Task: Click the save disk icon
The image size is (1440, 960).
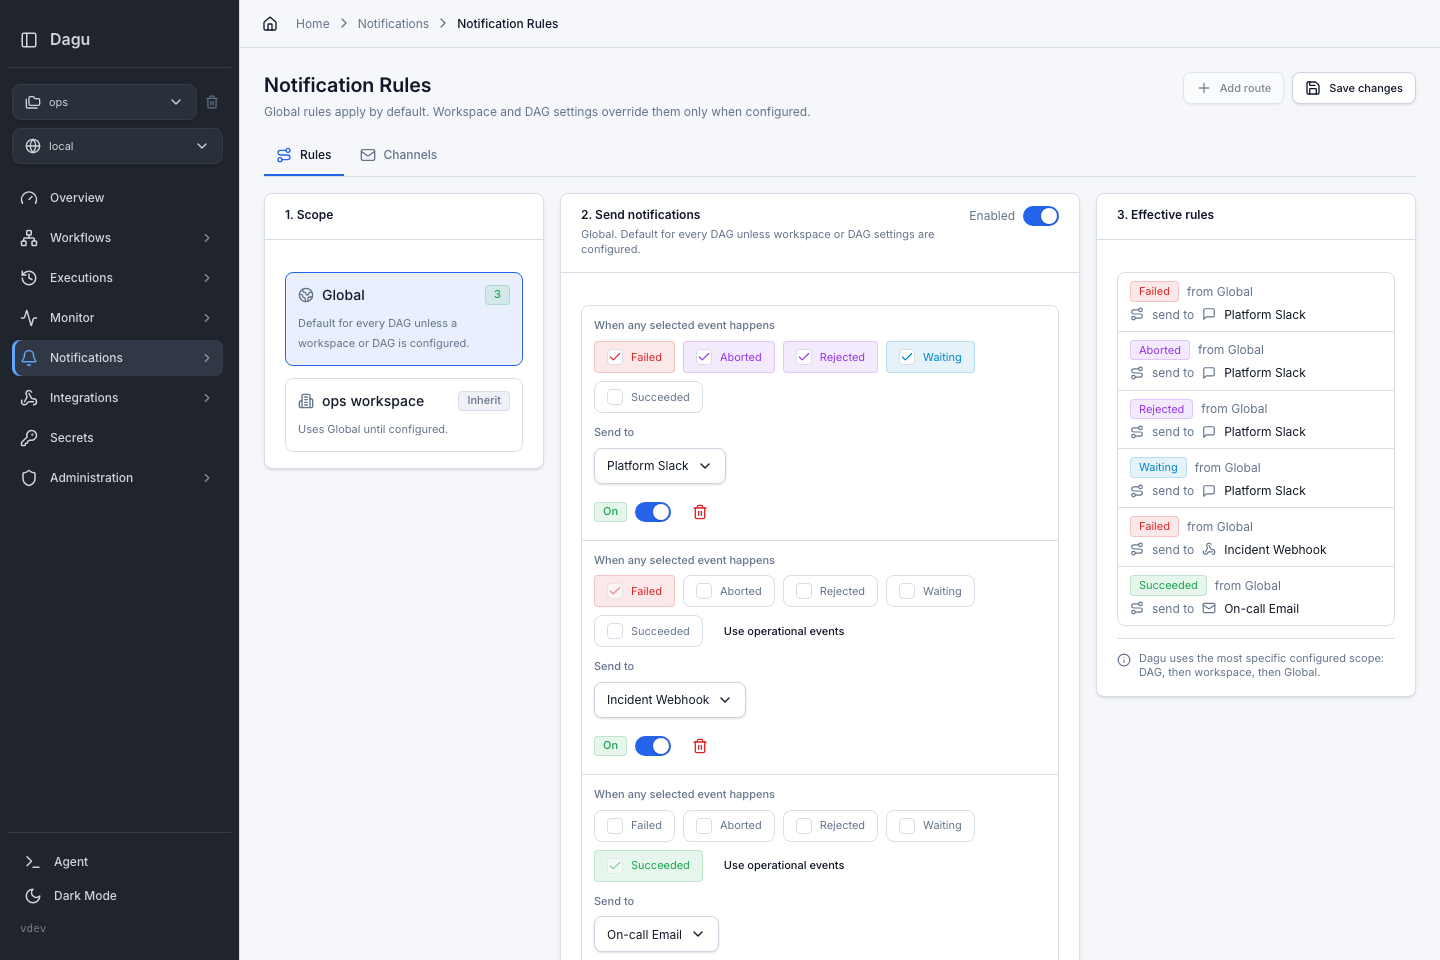Action: [1313, 88]
